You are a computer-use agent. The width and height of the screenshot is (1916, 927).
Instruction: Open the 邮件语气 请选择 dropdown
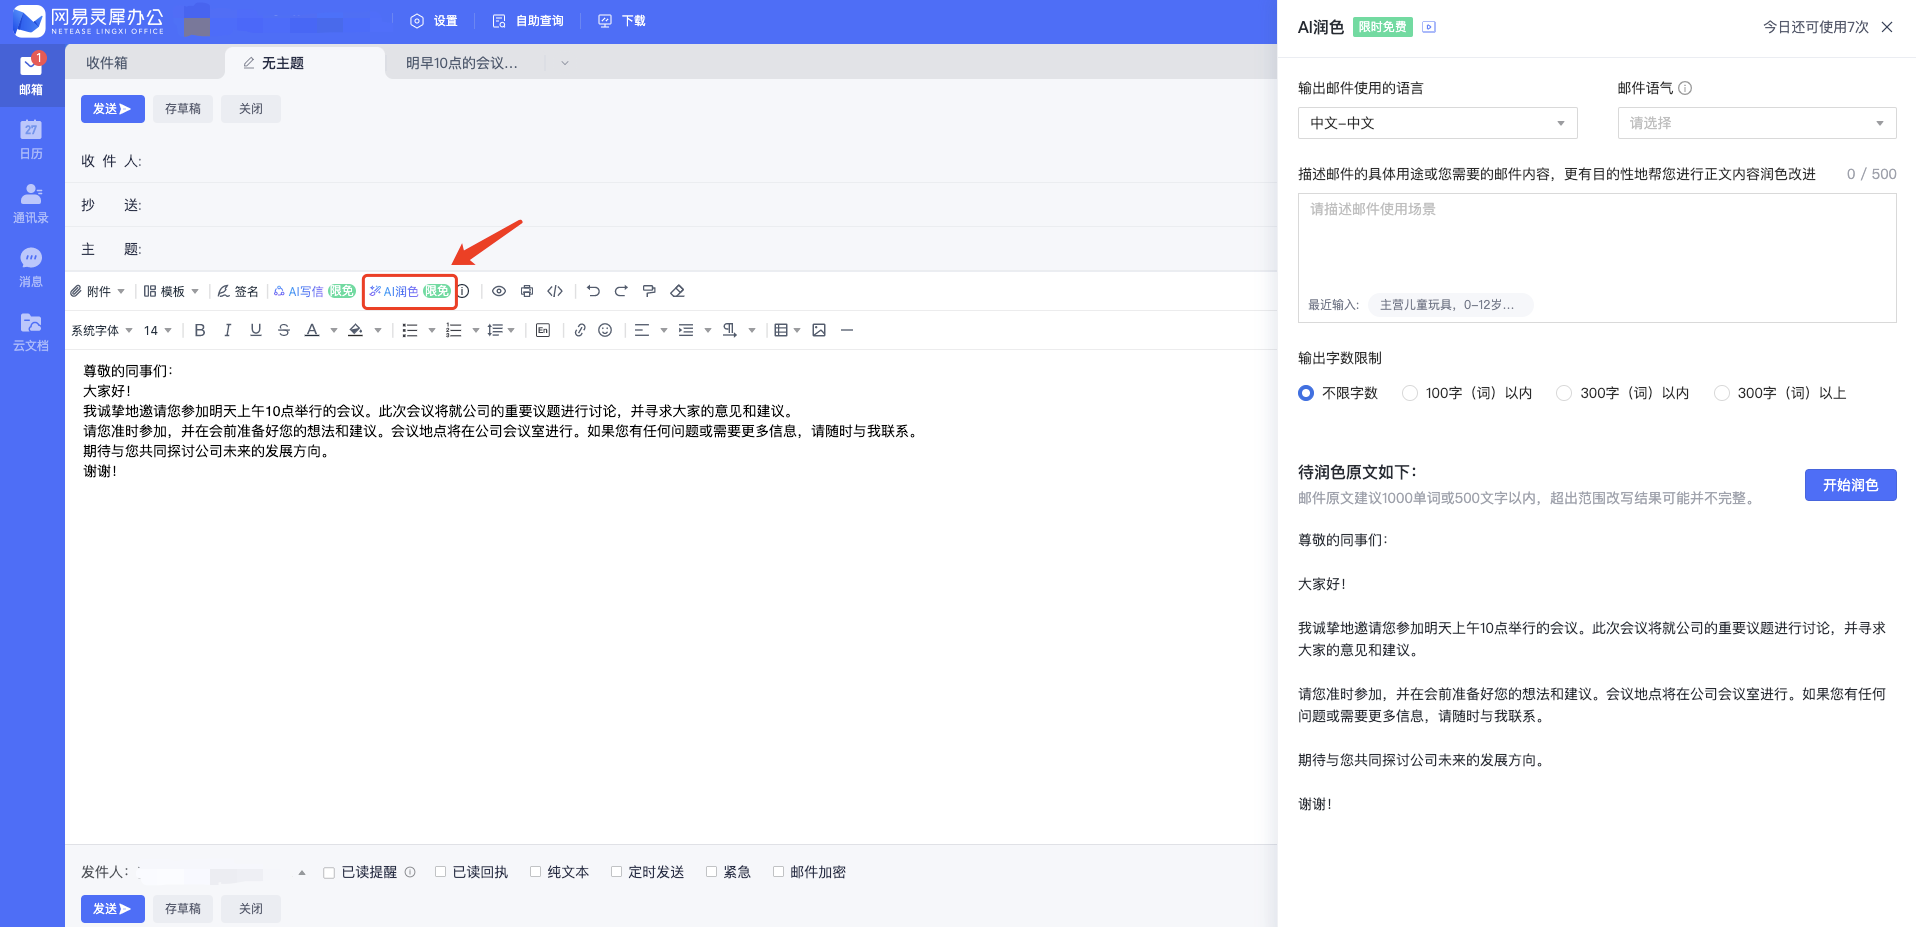click(x=1756, y=123)
